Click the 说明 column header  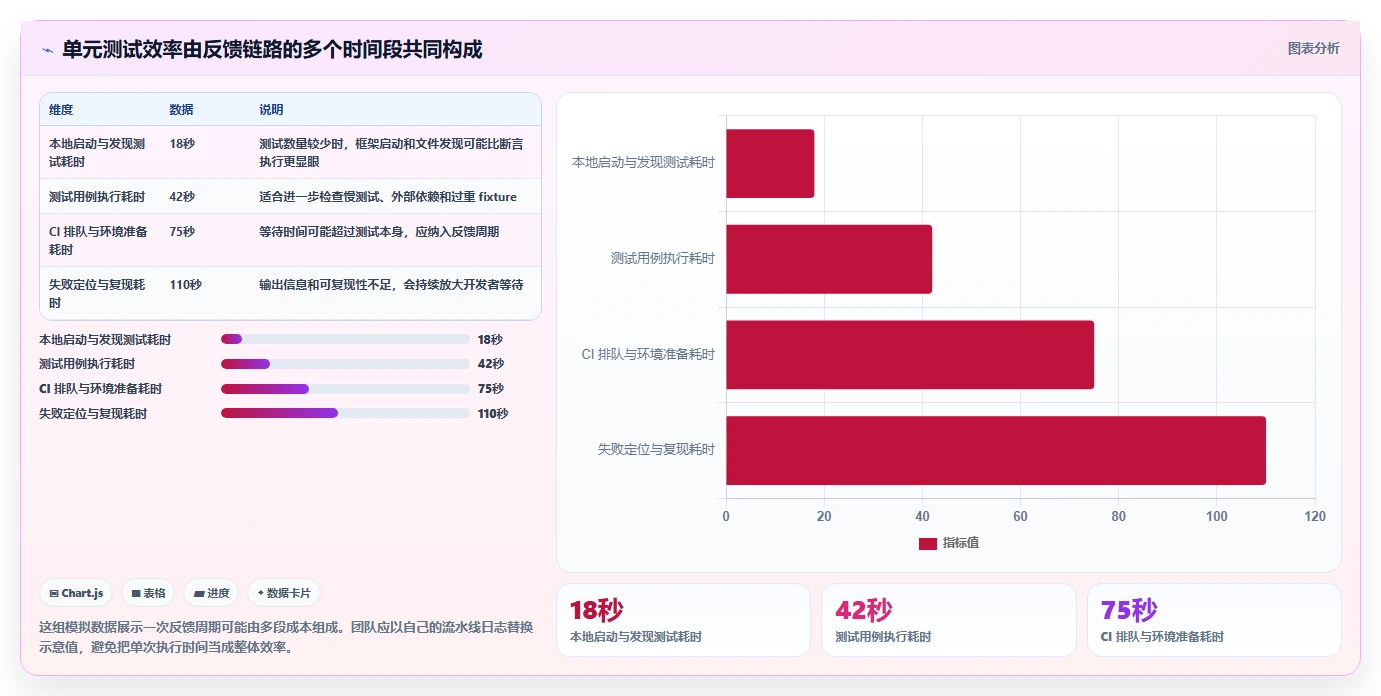tap(271, 110)
